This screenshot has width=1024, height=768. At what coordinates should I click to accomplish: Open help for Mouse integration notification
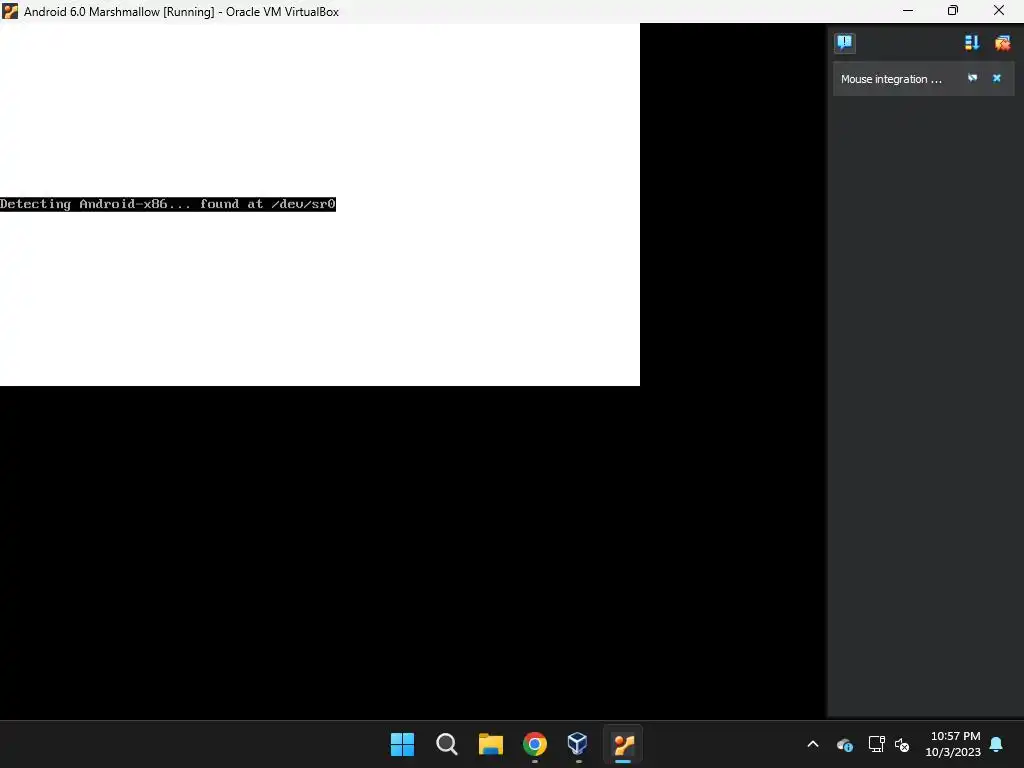pyautogui.click(x=972, y=78)
